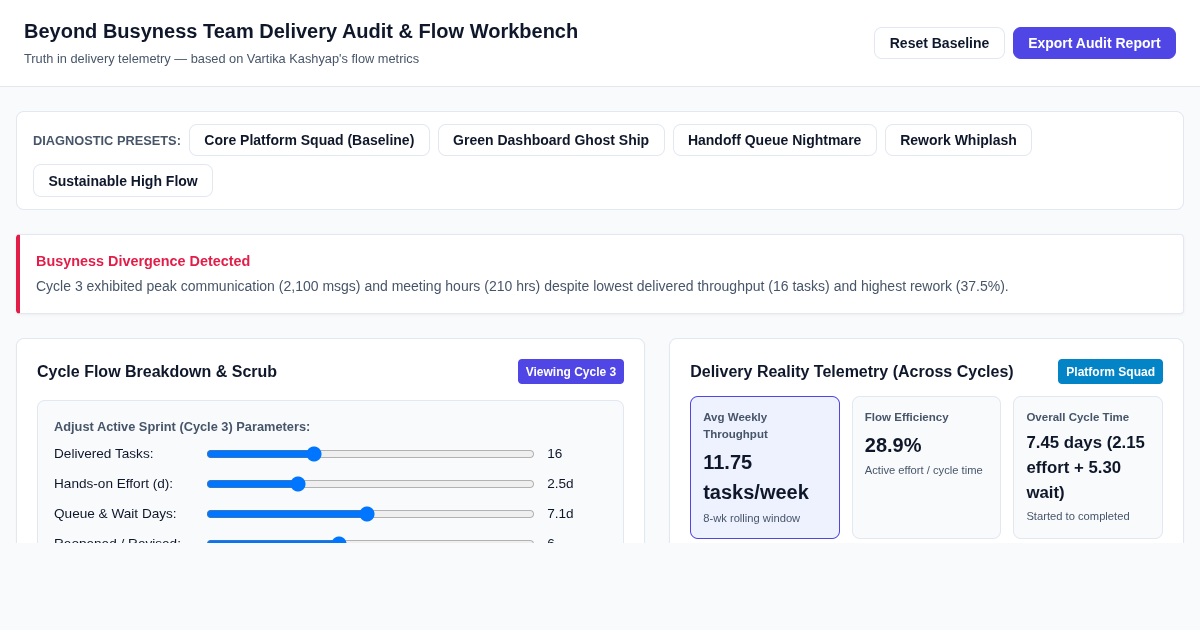Click the 28.9% flow efficiency value
The height and width of the screenshot is (630, 1200).
[x=893, y=445]
